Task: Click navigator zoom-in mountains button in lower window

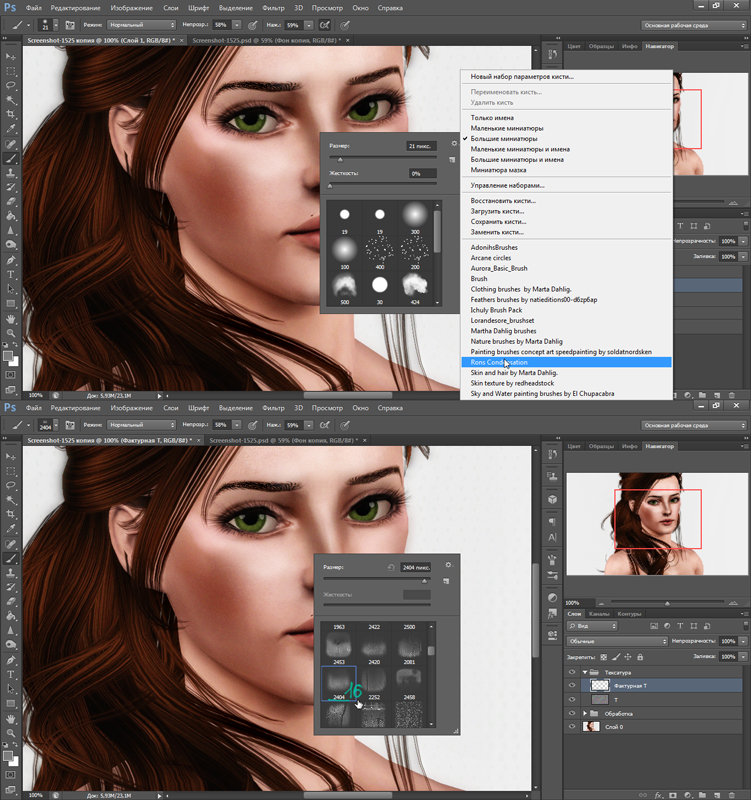Action: [733, 603]
